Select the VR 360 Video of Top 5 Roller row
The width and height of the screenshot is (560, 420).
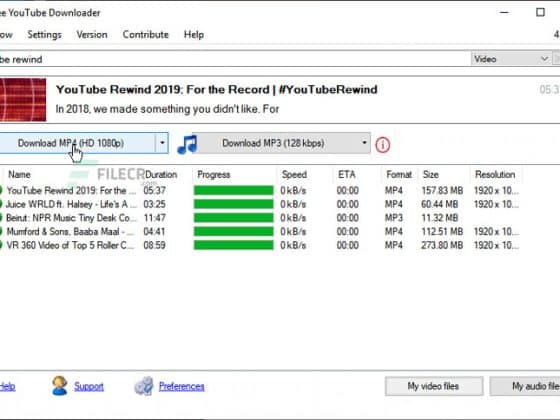tap(261, 245)
